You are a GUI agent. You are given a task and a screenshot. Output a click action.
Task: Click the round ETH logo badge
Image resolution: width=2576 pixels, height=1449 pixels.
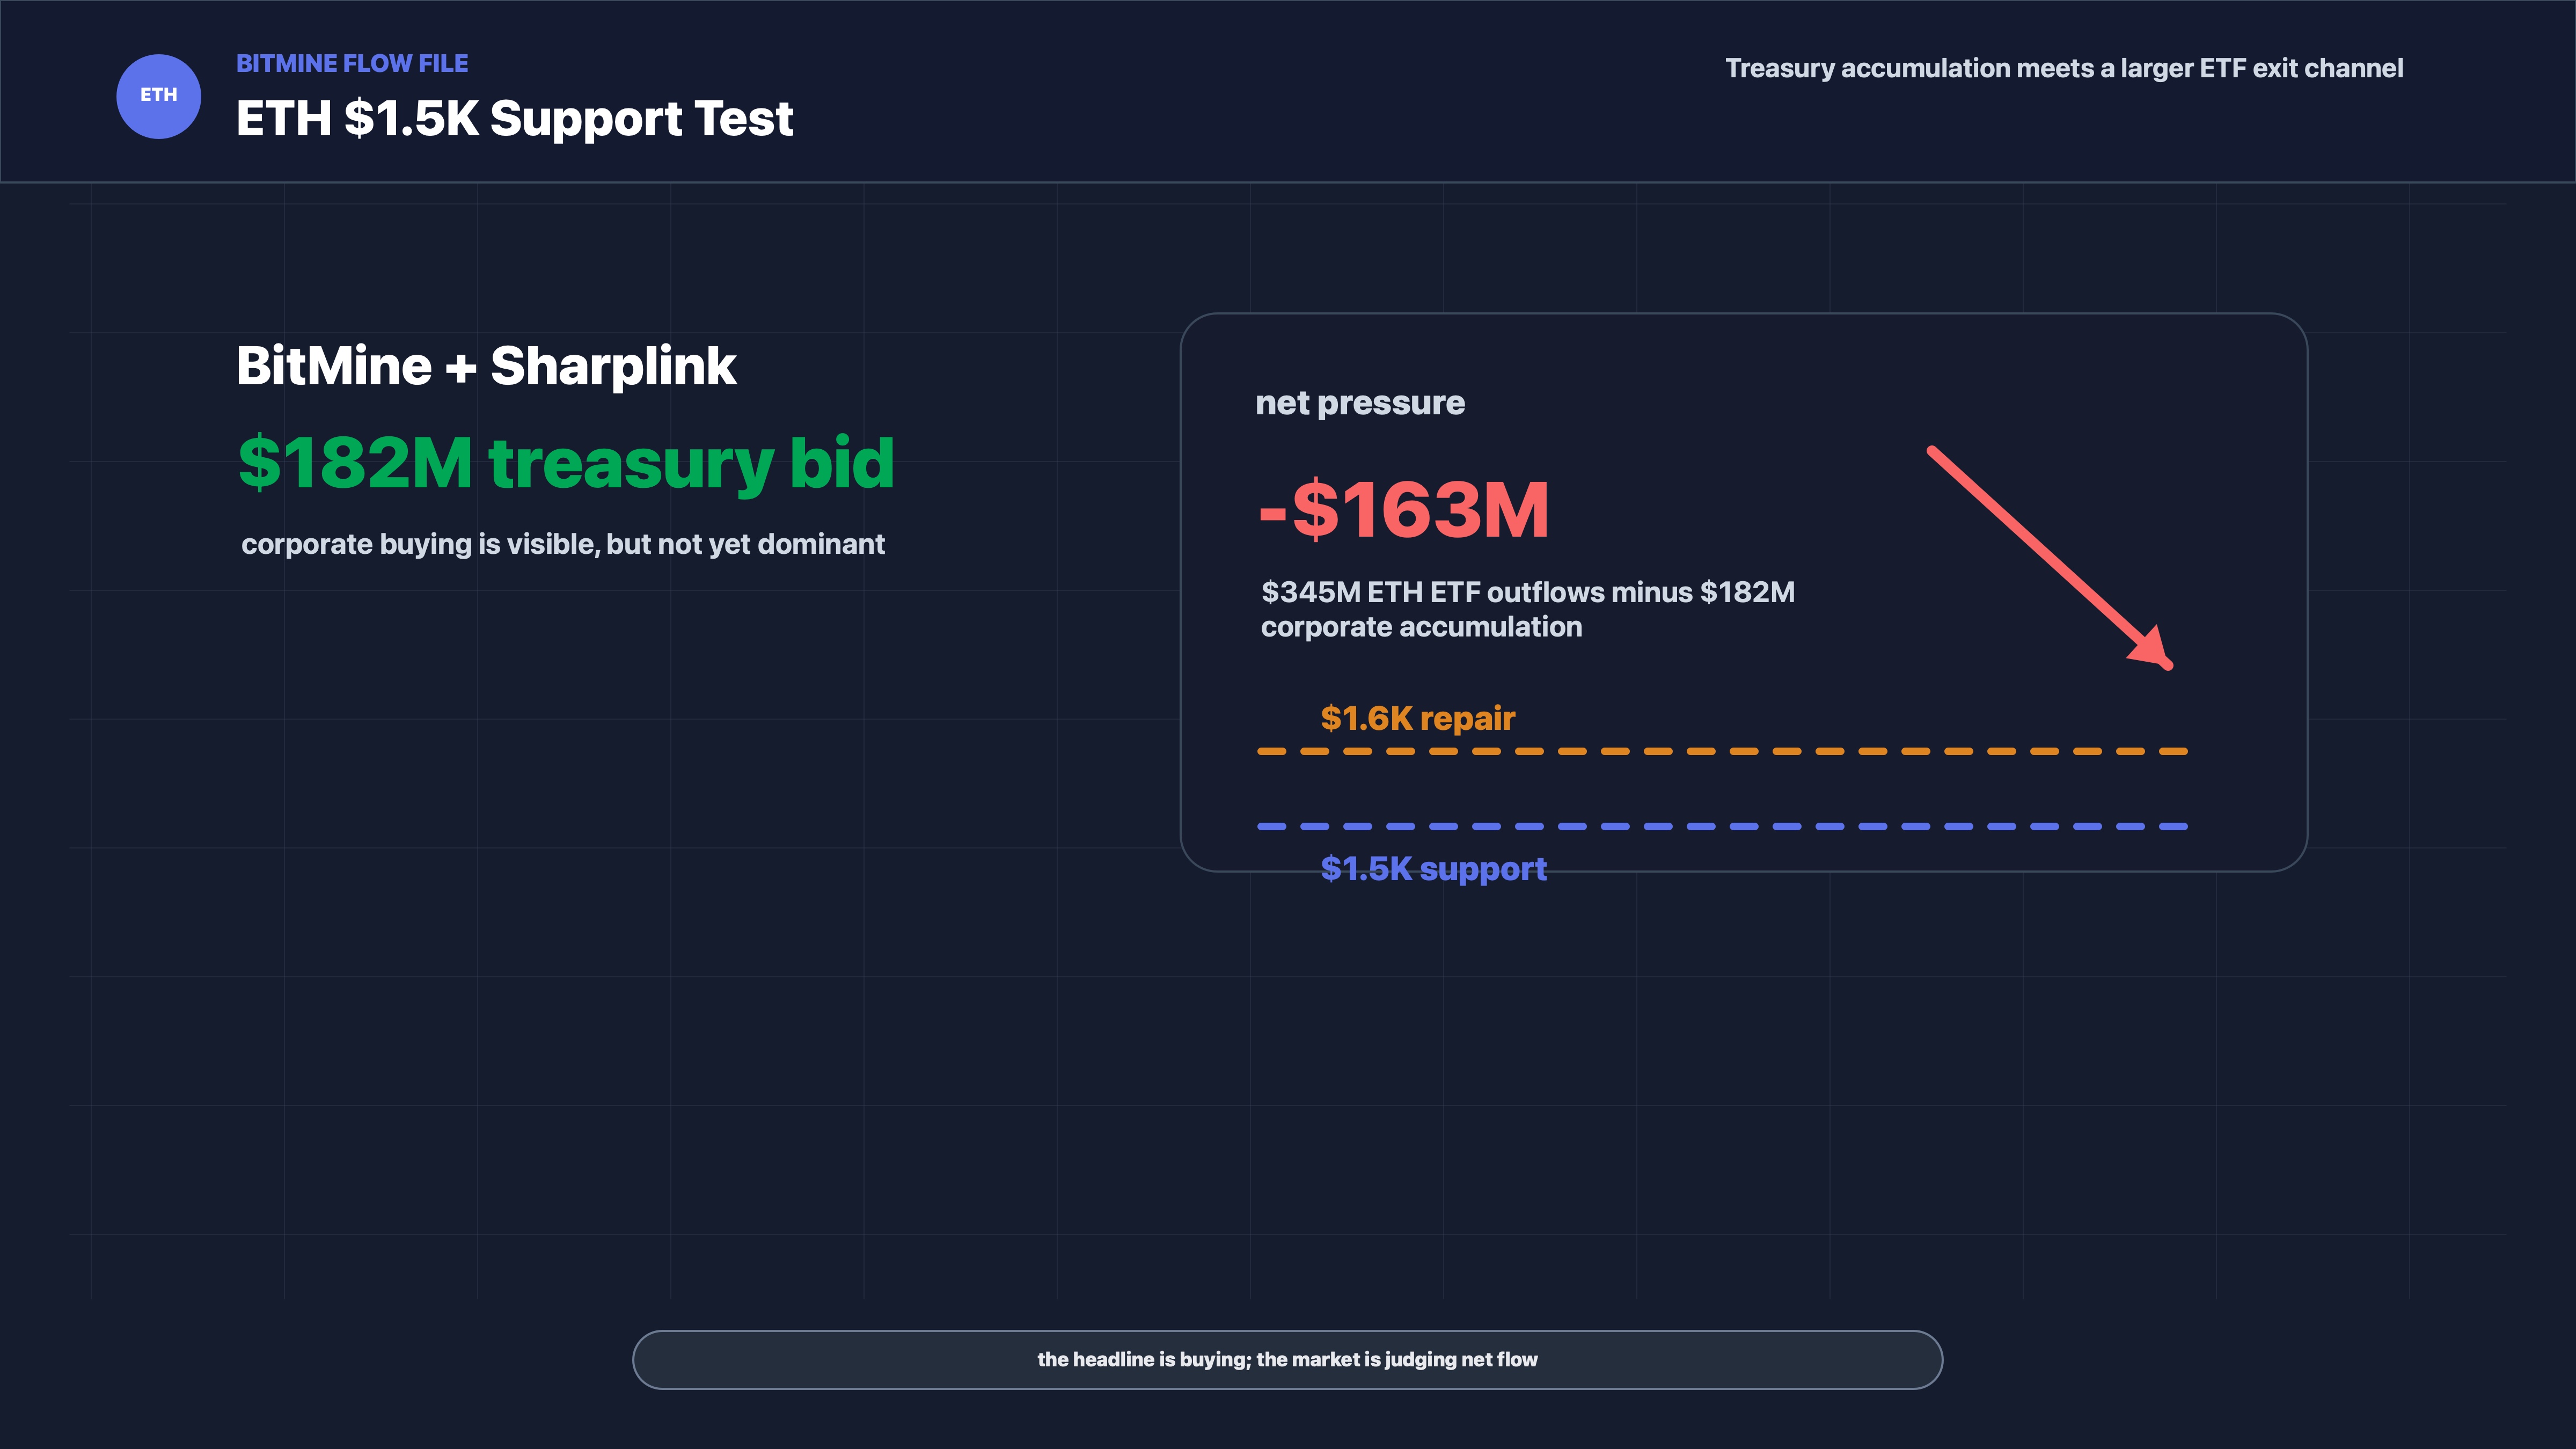(158, 96)
